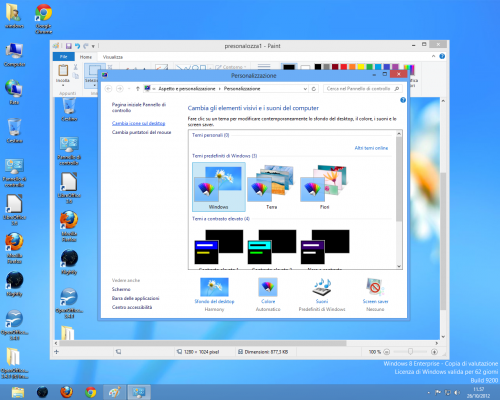The image size is (500, 400).
Task: Collapse the Paint ribbon with the chevron
Action: [433, 56]
